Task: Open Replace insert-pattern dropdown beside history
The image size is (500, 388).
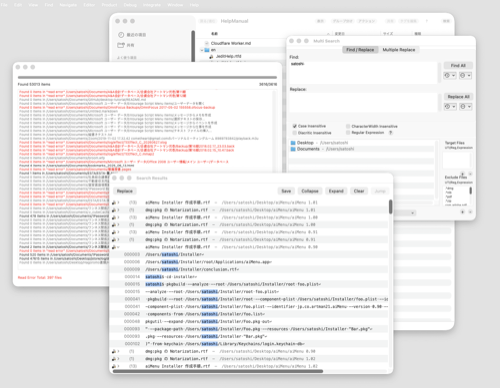Action: (x=465, y=107)
